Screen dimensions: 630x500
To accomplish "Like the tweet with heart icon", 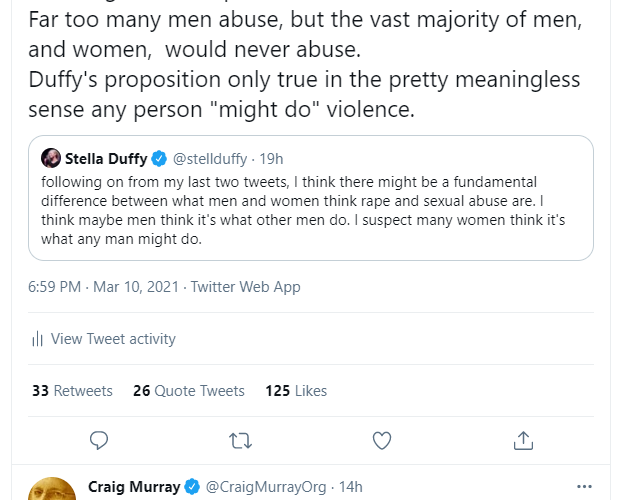I will 382,440.
